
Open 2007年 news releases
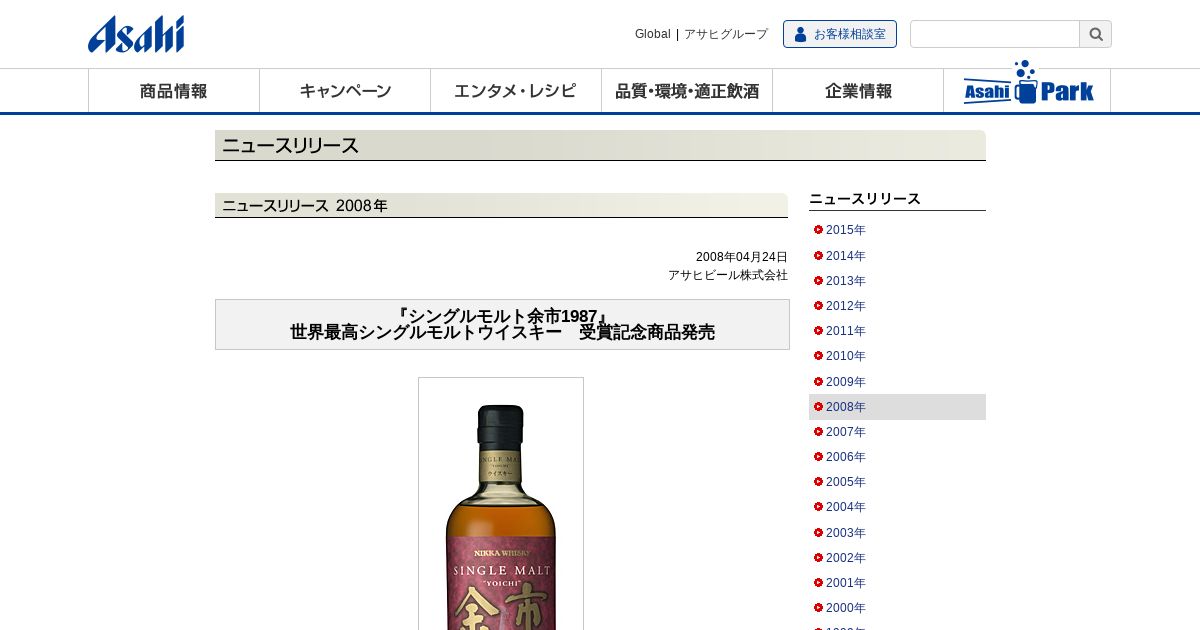[x=846, y=432]
